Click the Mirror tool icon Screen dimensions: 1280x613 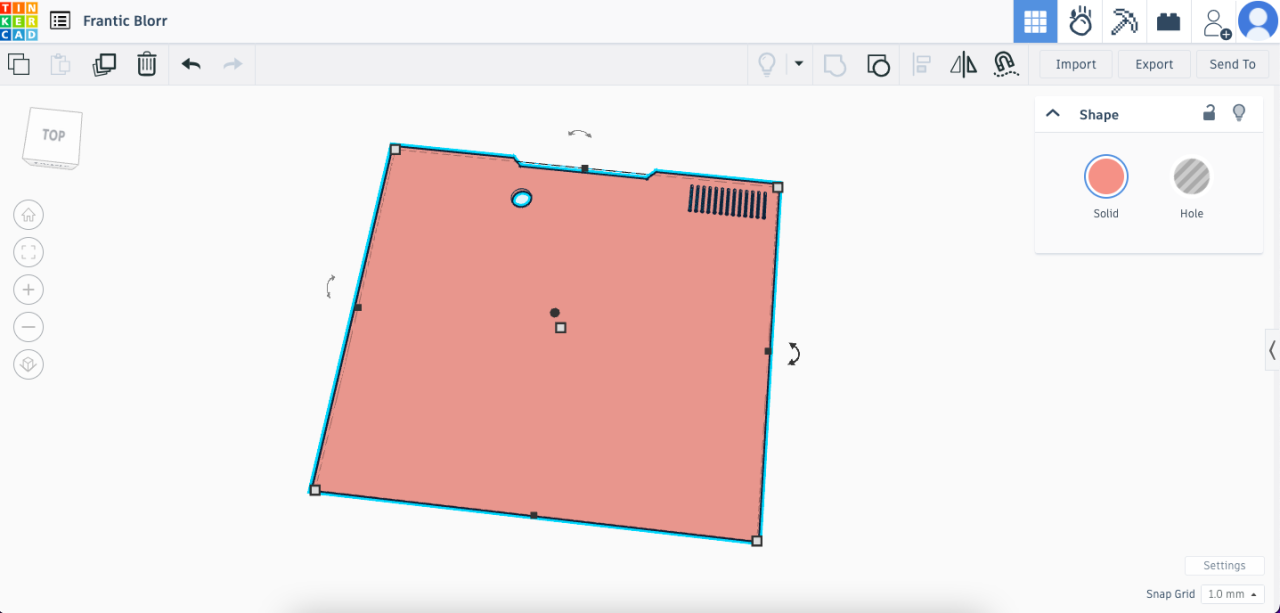point(963,65)
